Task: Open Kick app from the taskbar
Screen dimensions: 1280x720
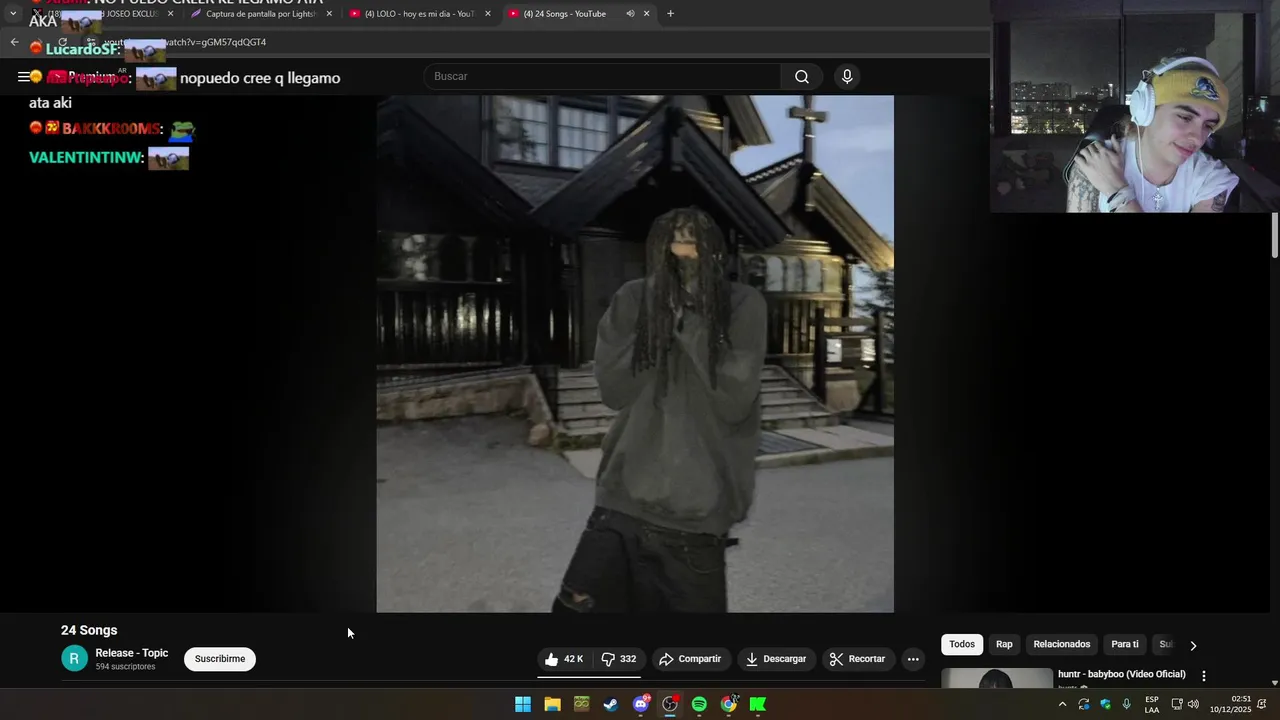Action: click(x=758, y=704)
